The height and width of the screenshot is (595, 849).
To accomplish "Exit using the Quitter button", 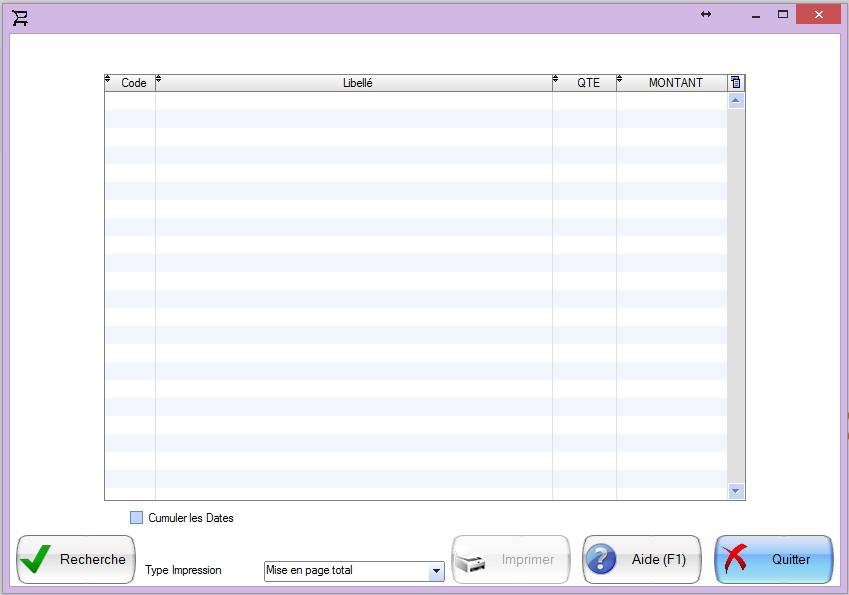I will 774,560.
